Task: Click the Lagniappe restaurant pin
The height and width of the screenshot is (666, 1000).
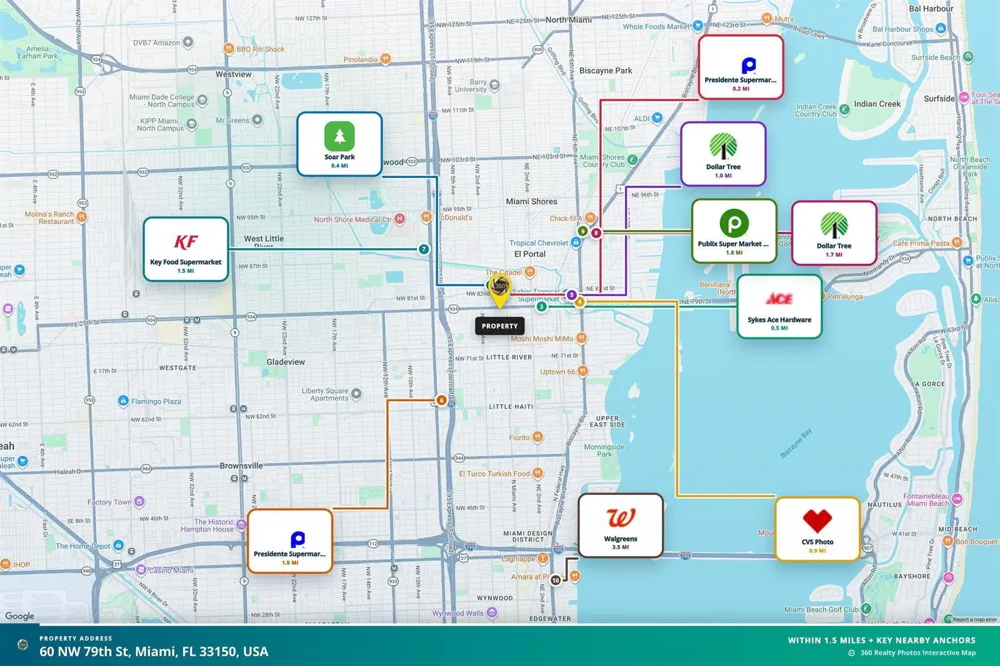Action: 543,558
